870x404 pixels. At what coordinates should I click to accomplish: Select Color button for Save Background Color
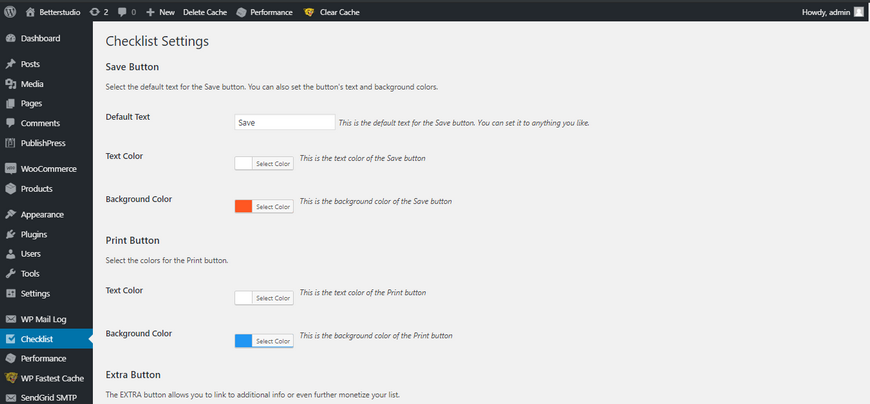click(x=273, y=206)
